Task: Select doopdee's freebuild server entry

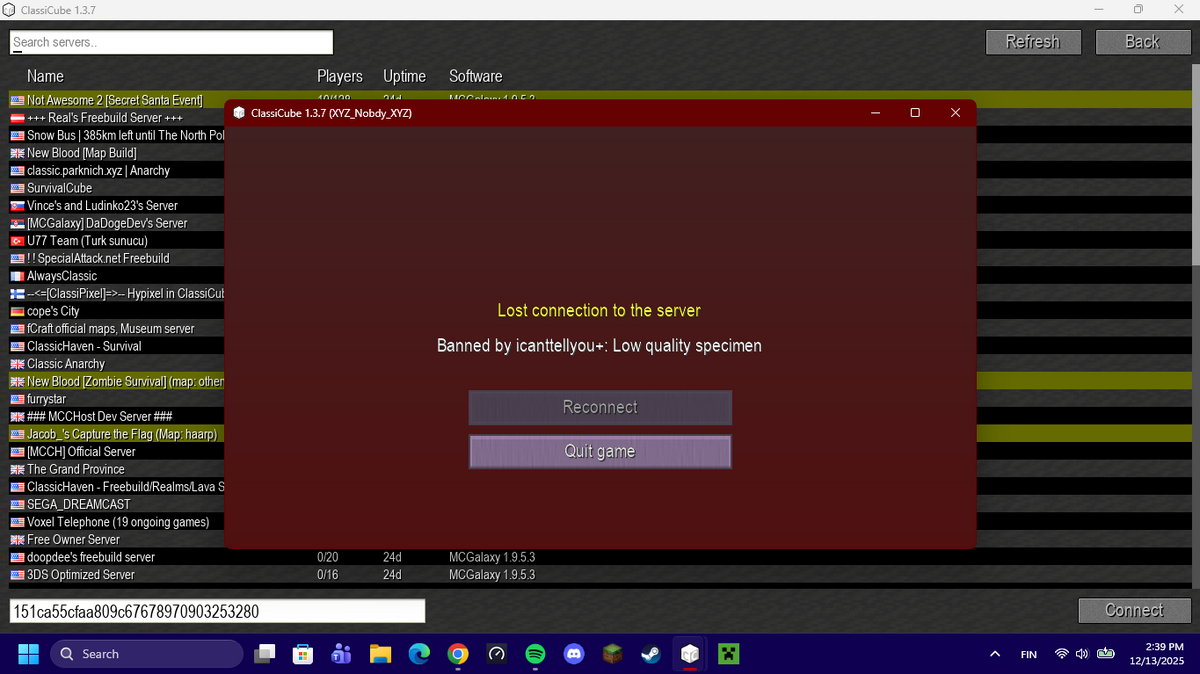Action: click(90, 557)
